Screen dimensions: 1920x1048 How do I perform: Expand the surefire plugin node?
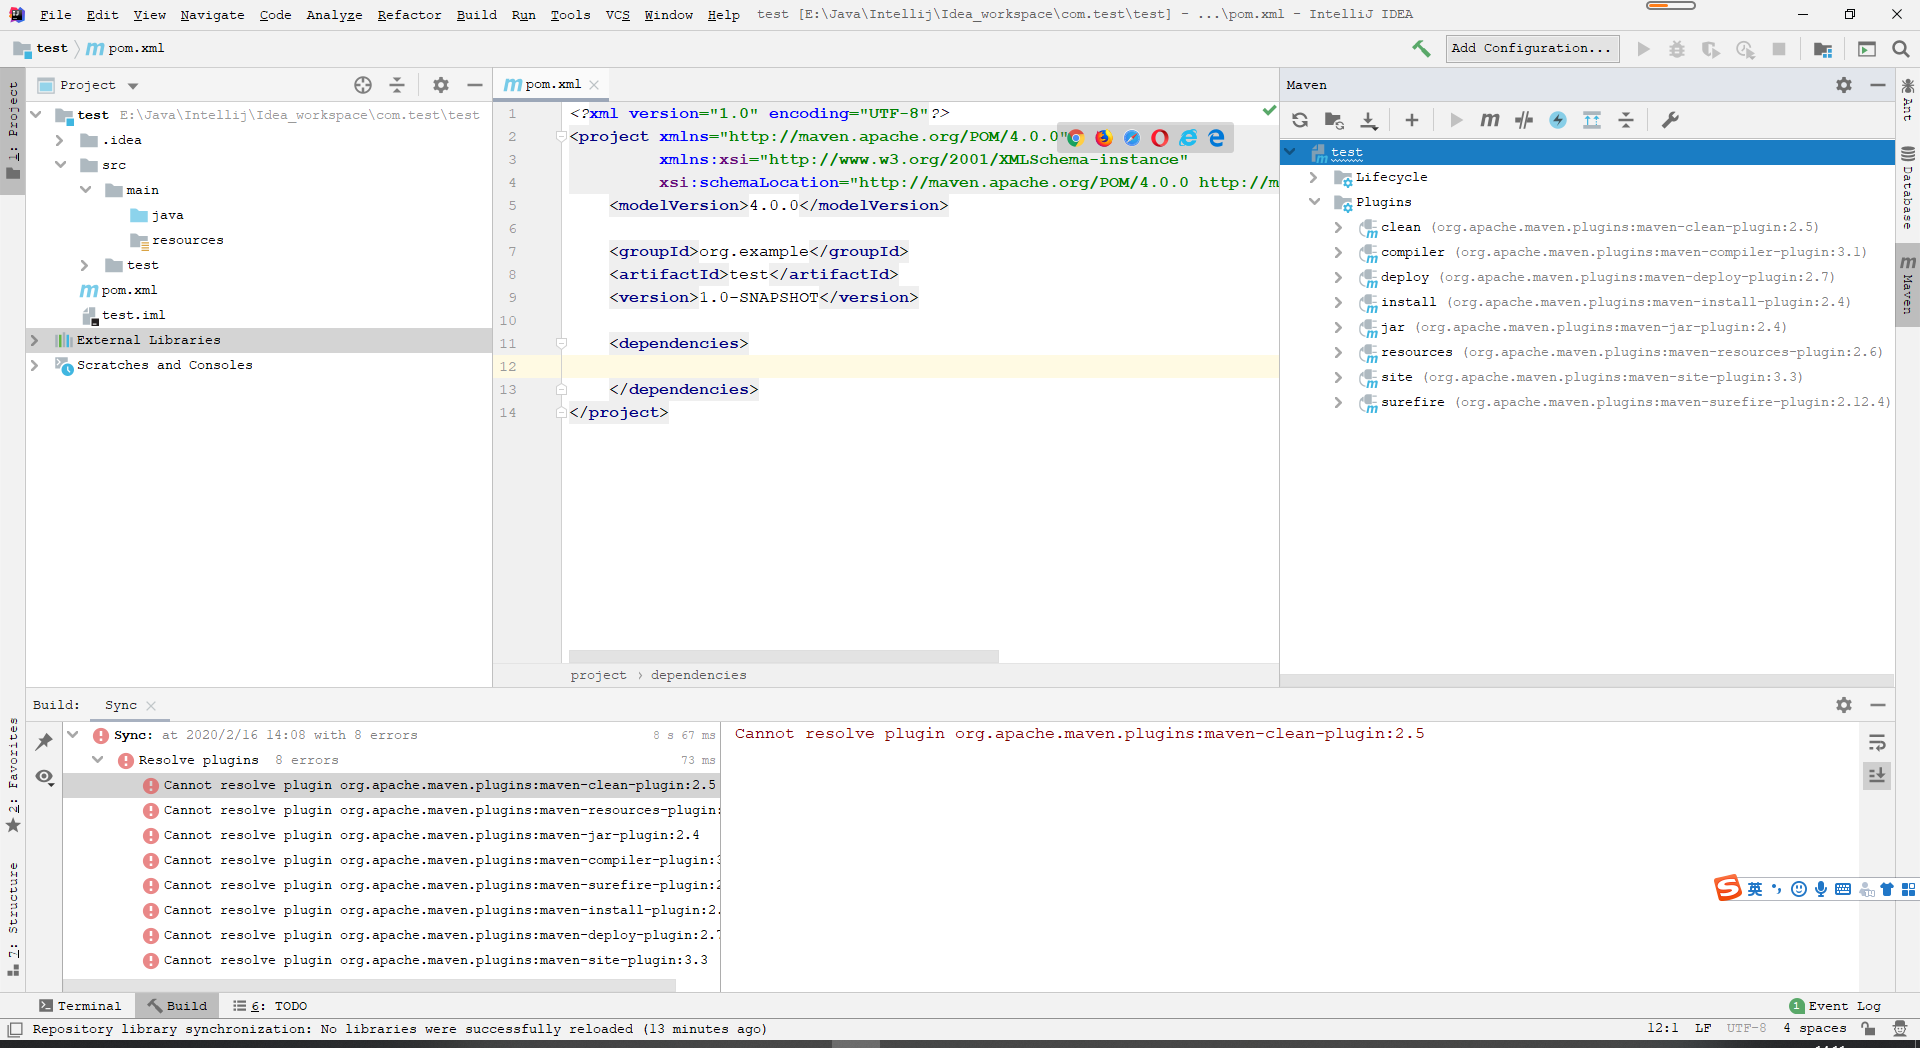click(1338, 402)
